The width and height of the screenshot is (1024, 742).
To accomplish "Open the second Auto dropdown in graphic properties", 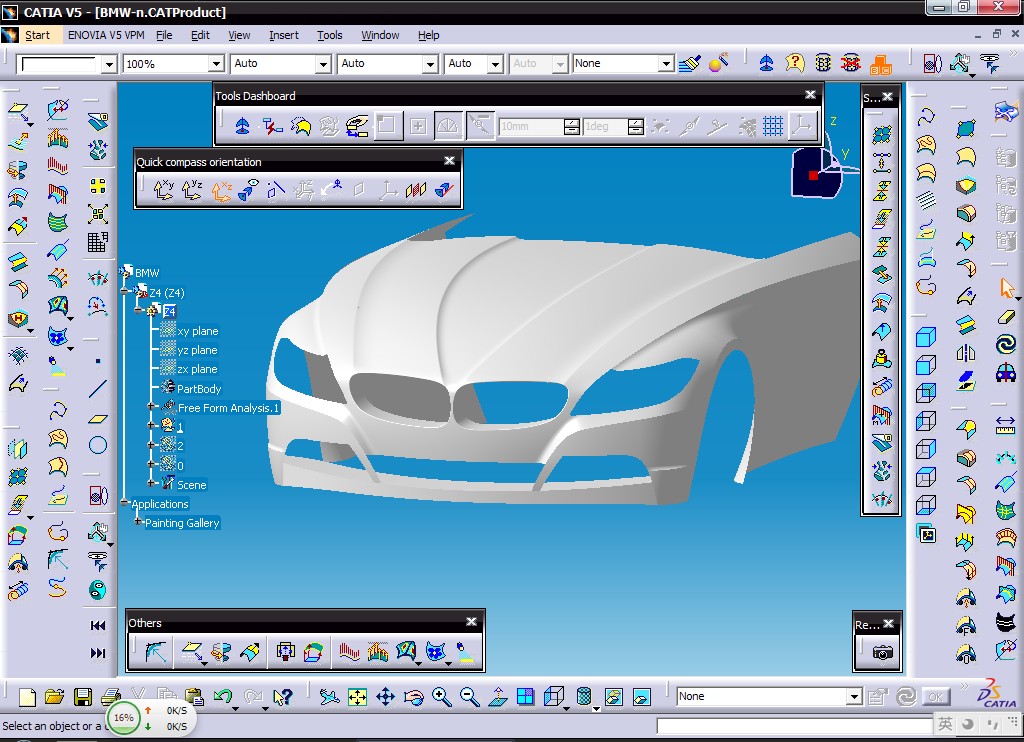I will tap(430, 64).
